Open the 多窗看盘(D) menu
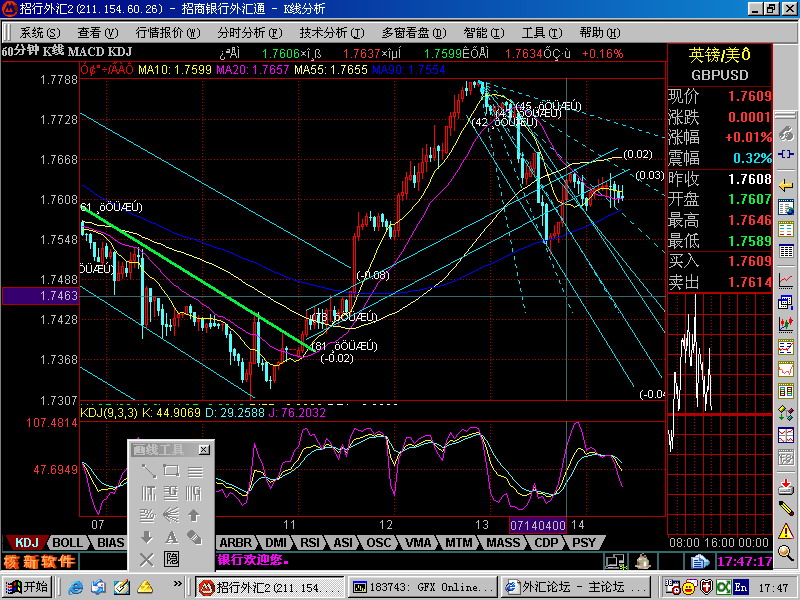The height and width of the screenshot is (600, 800). [x=414, y=33]
